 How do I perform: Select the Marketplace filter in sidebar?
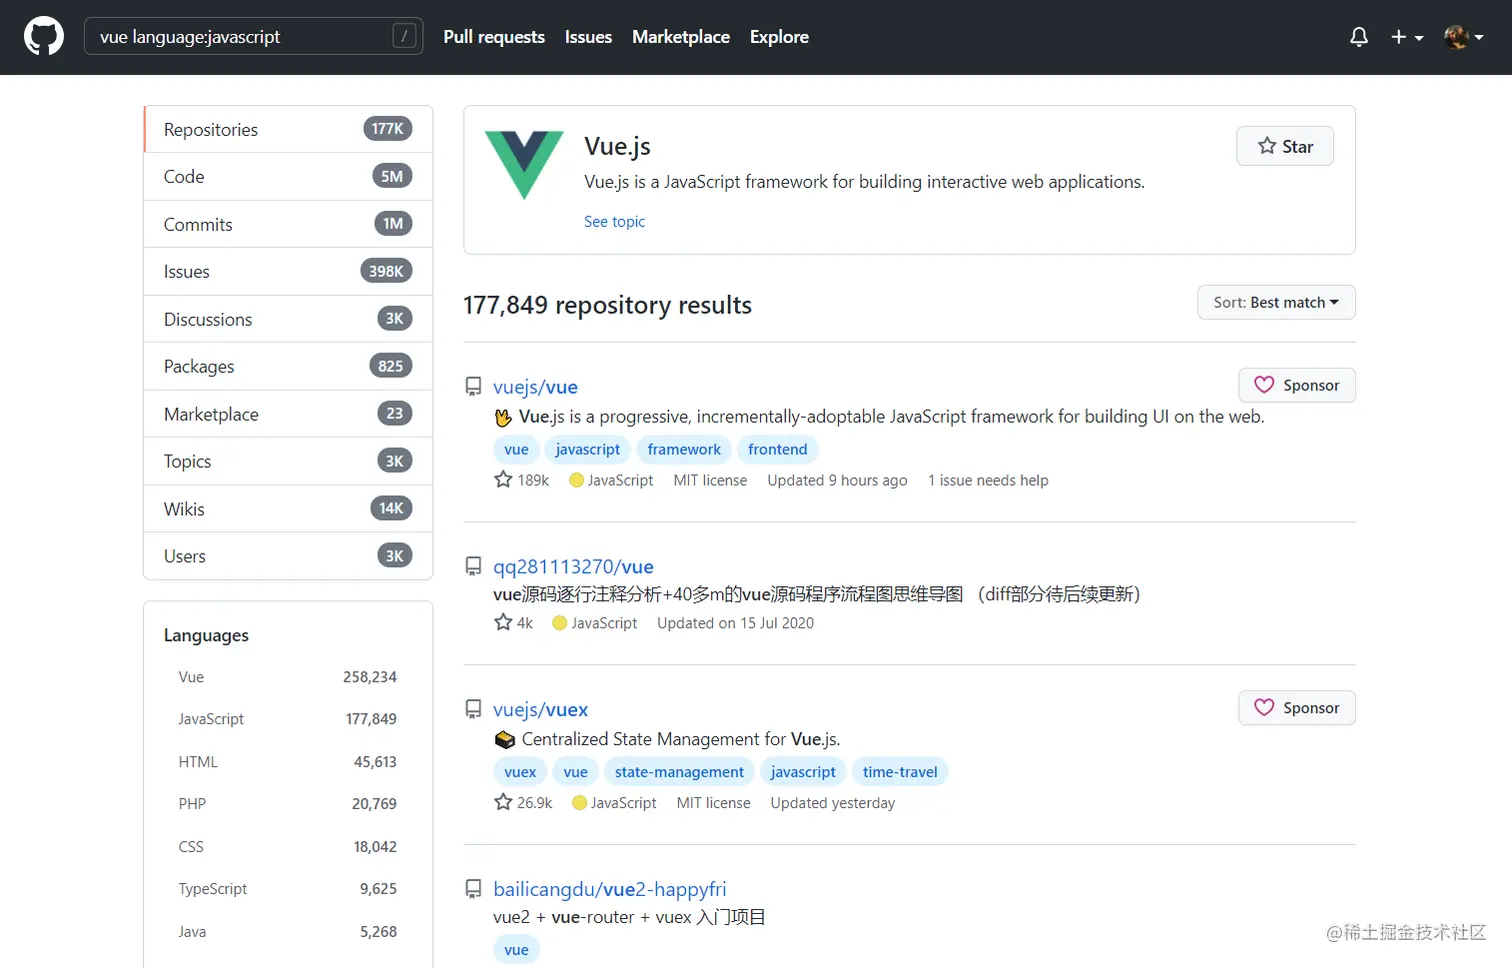tap(288, 414)
